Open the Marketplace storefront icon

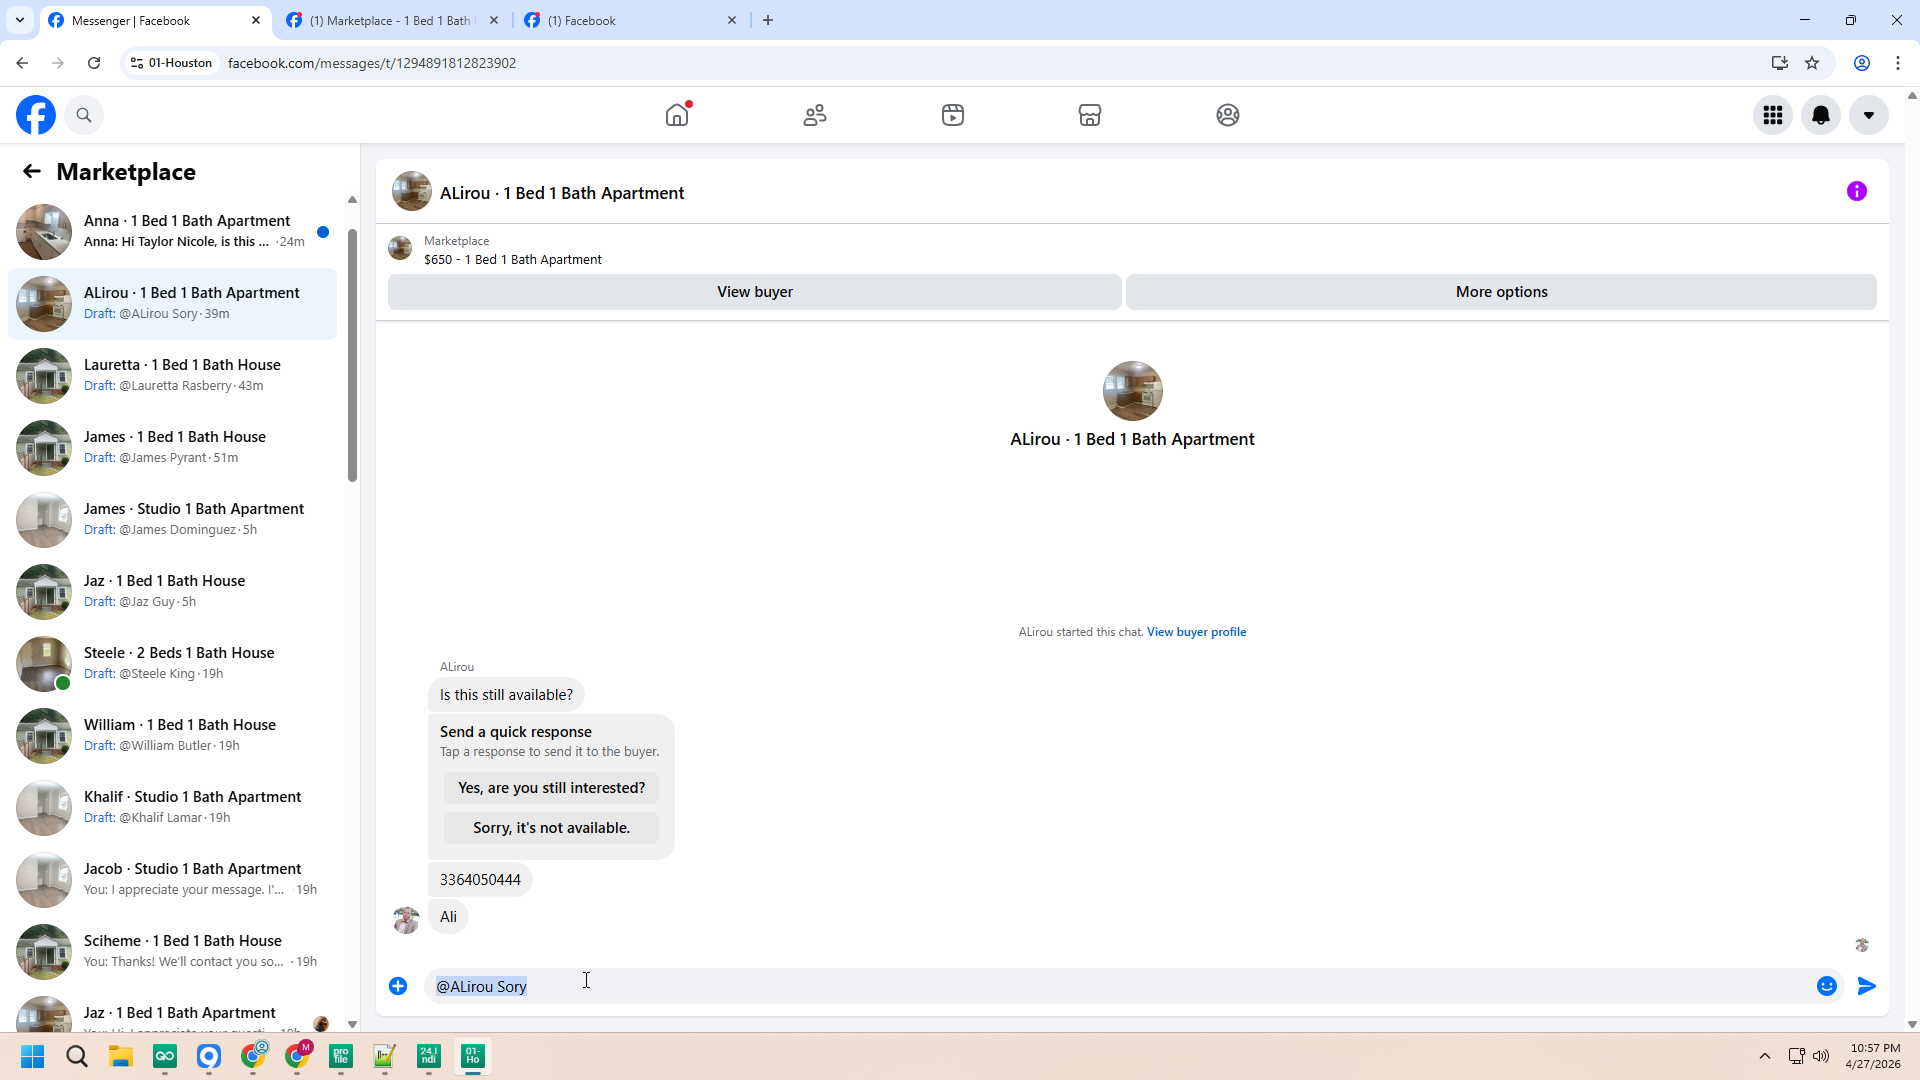pyautogui.click(x=1090, y=115)
